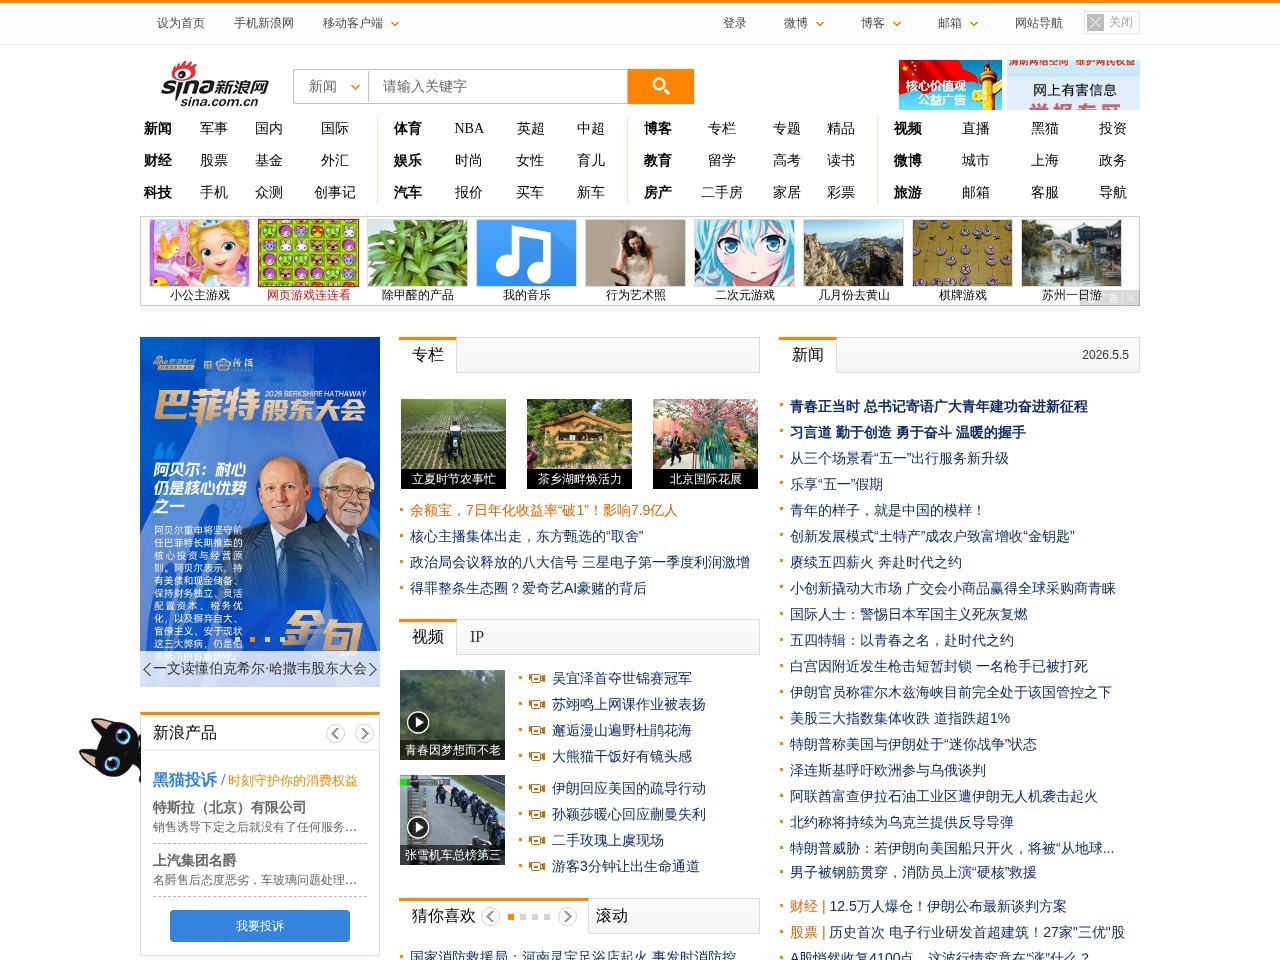Open the 新闻 section tab header

(x=808, y=355)
